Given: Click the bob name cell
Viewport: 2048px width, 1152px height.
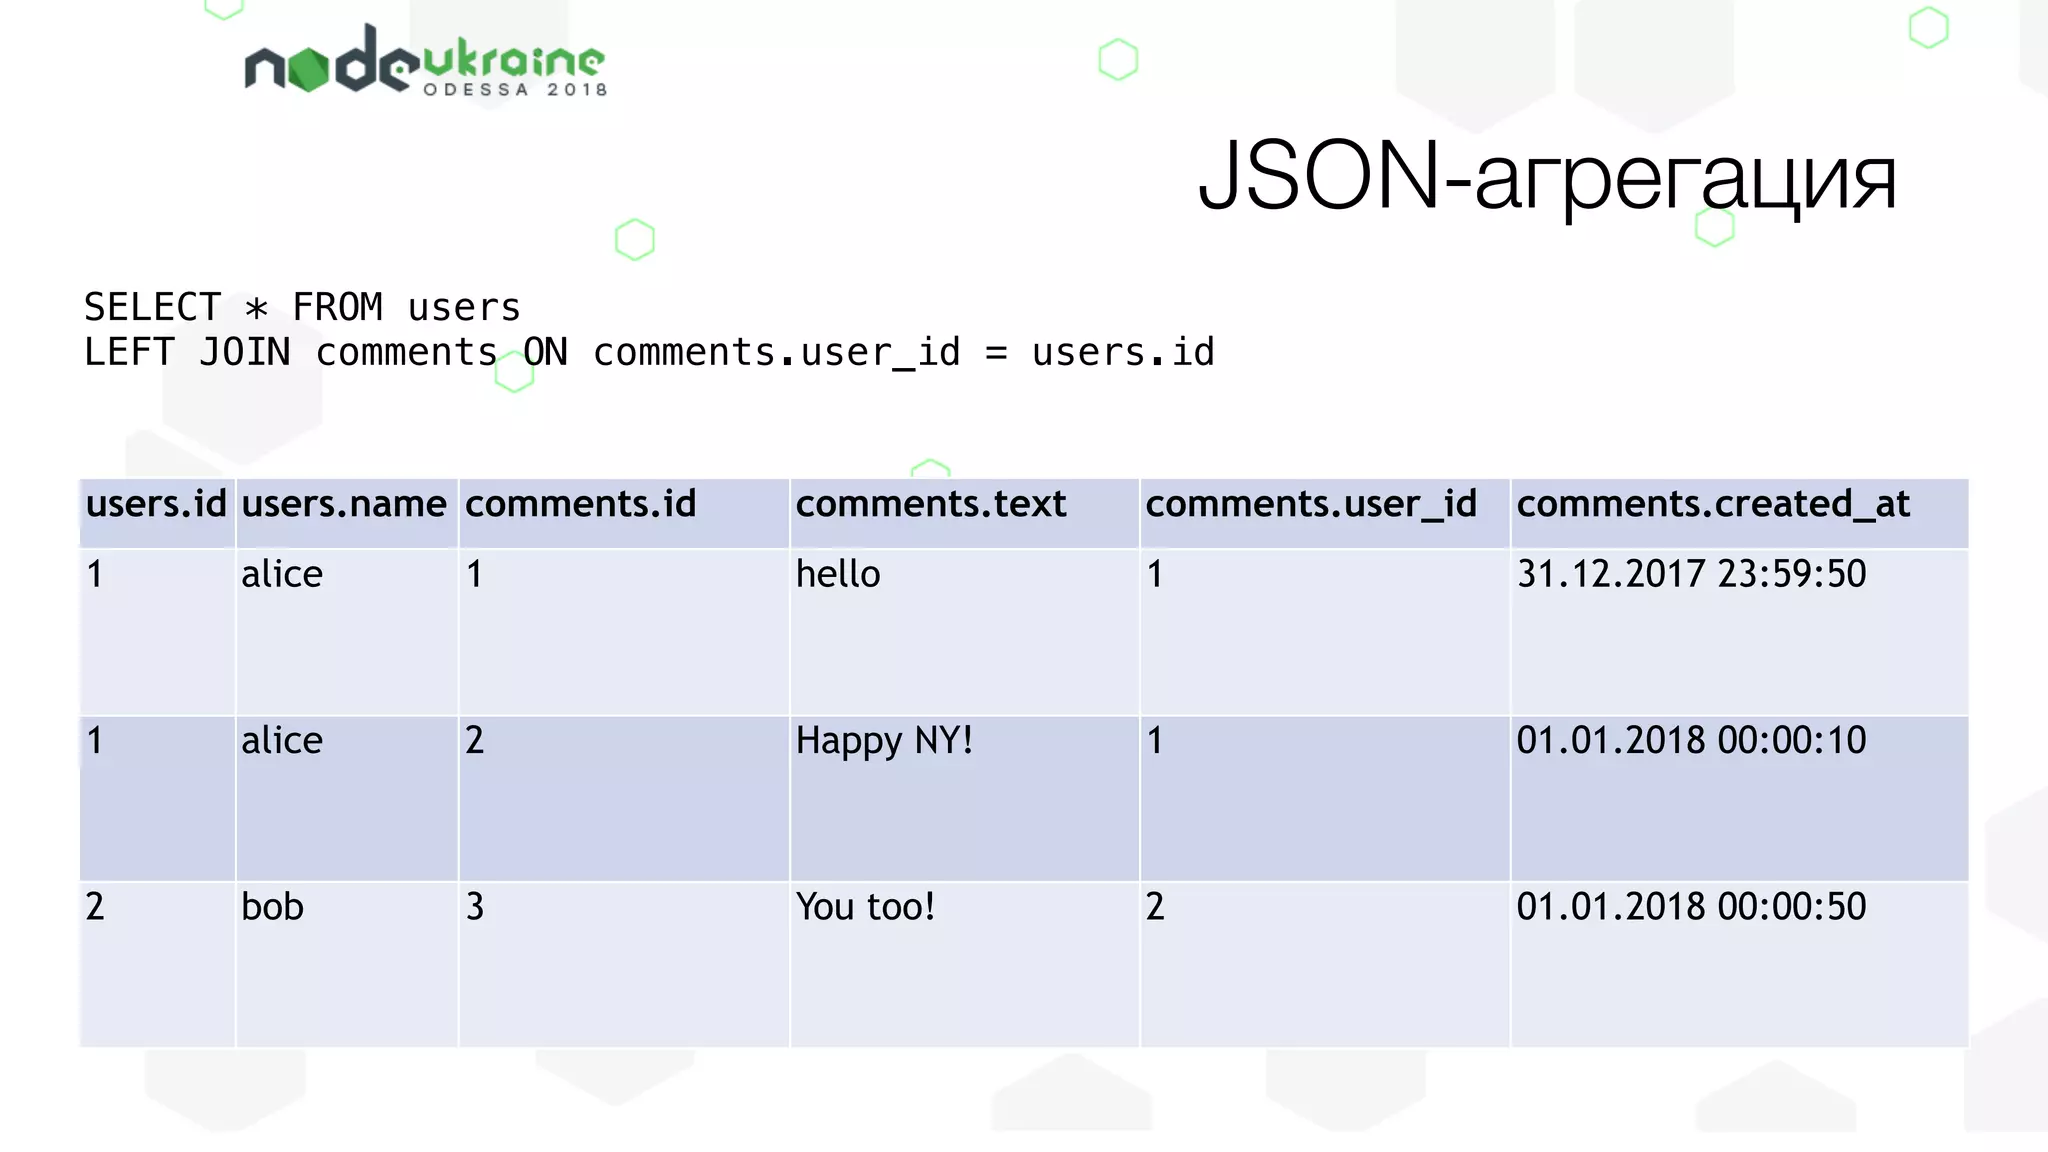Looking at the screenshot, I should tap(347, 965).
